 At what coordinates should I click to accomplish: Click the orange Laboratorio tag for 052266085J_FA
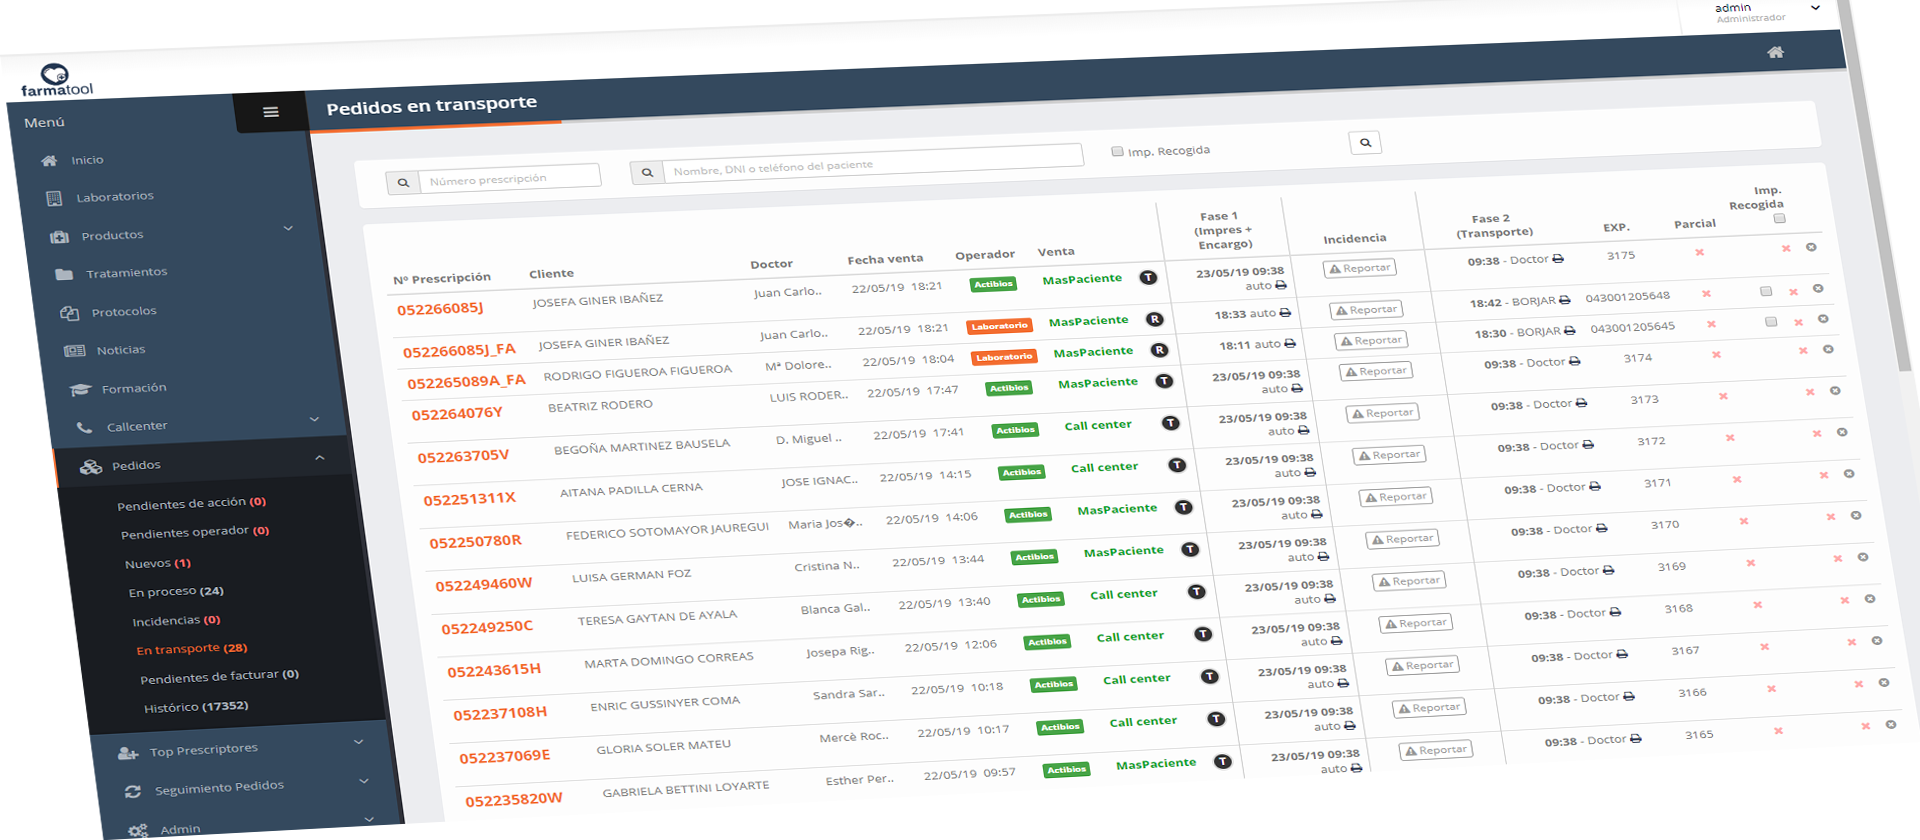(999, 326)
